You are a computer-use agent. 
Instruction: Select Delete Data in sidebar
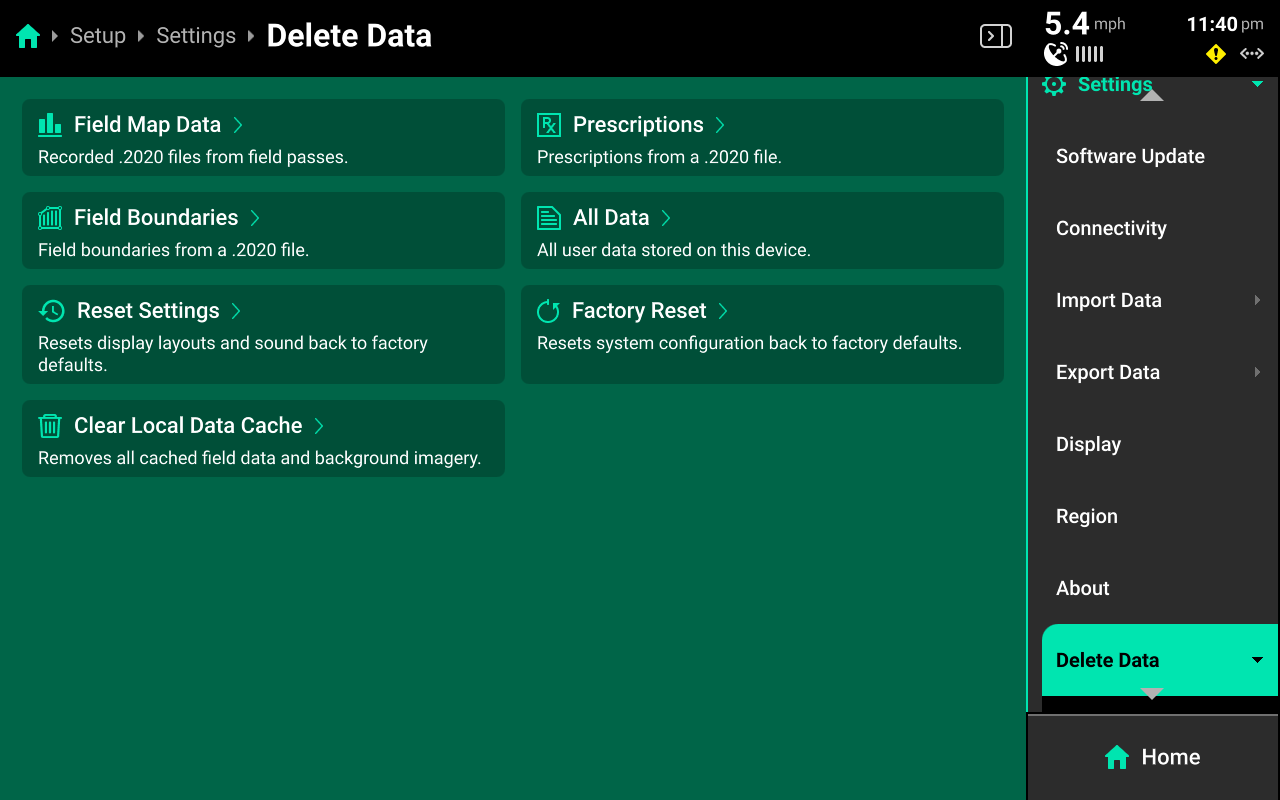(1160, 660)
